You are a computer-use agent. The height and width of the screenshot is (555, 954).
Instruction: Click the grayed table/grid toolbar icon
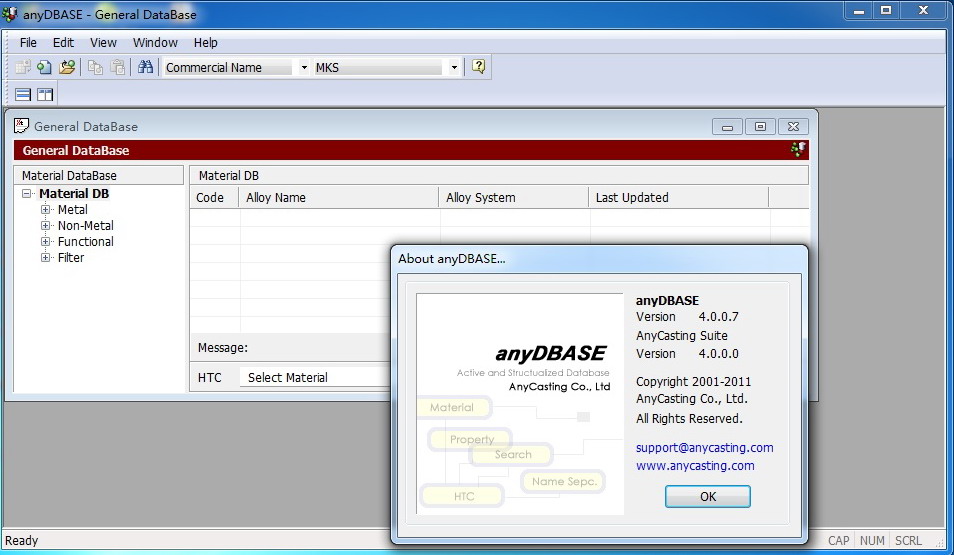click(23, 67)
